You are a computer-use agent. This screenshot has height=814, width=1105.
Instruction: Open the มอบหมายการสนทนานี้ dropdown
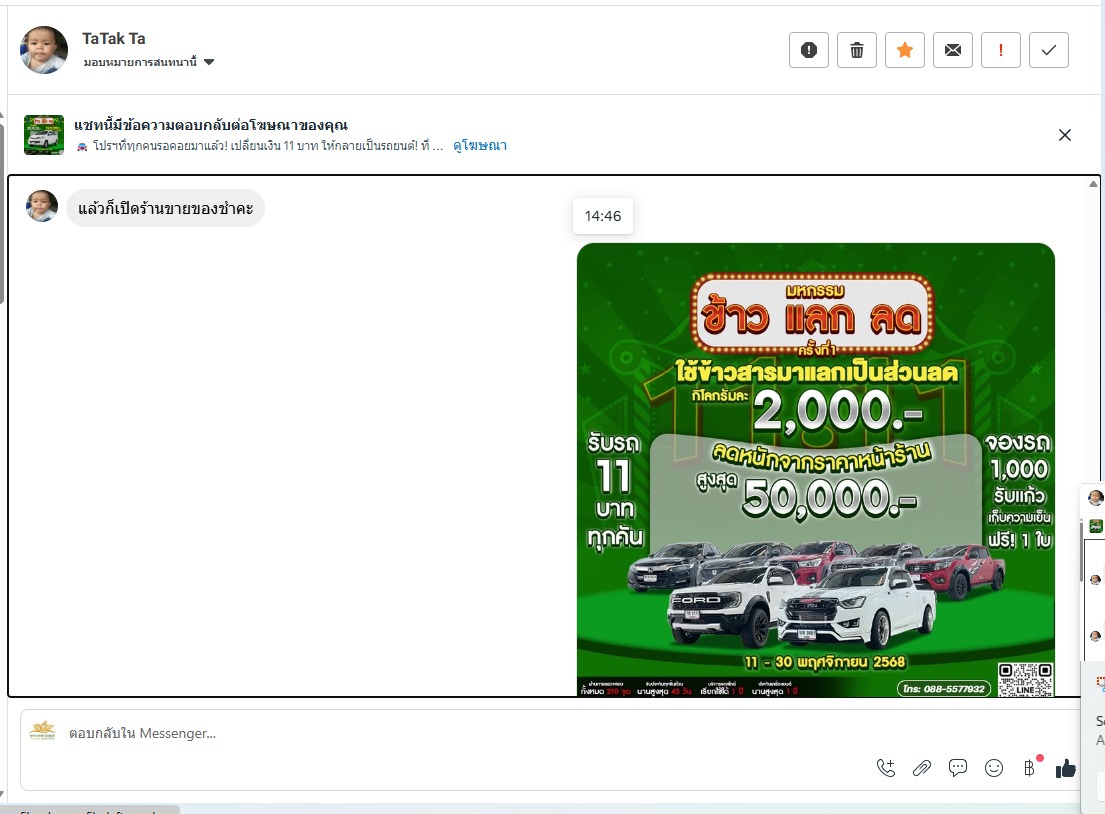point(149,62)
